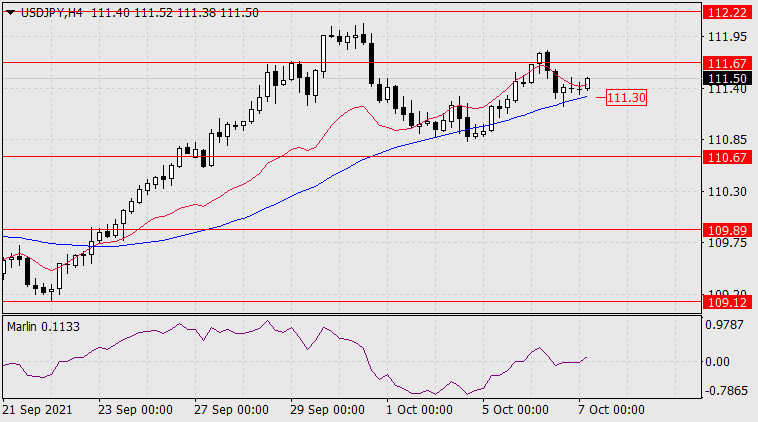This screenshot has width=758, height=422.
Task: Click the 0.9787 indicator scale value
Action: [724, 325]
